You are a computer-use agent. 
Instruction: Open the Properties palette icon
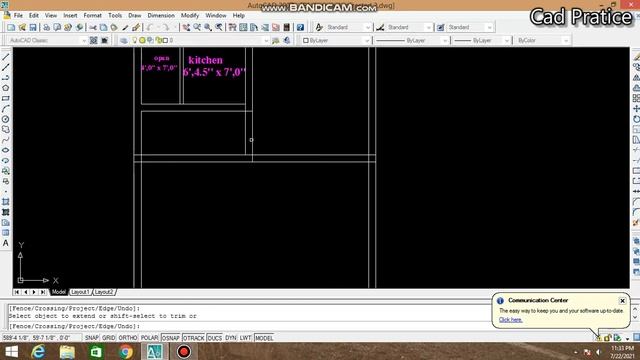232,27
